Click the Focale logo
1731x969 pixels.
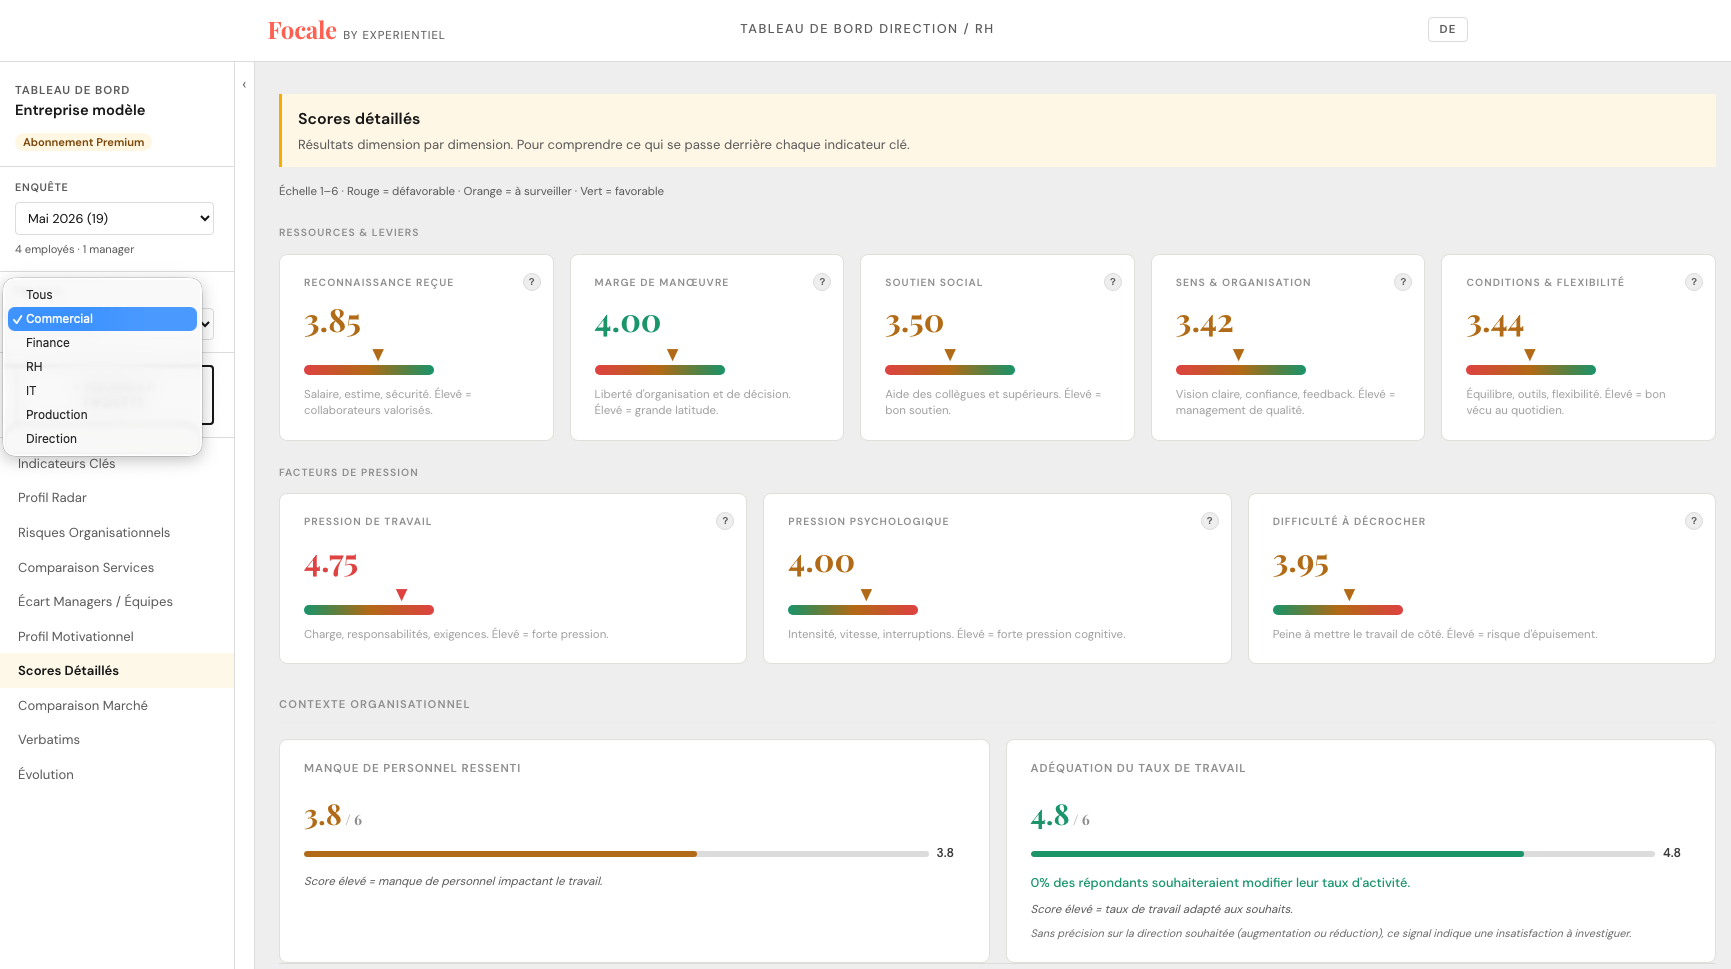click(302, 31)
